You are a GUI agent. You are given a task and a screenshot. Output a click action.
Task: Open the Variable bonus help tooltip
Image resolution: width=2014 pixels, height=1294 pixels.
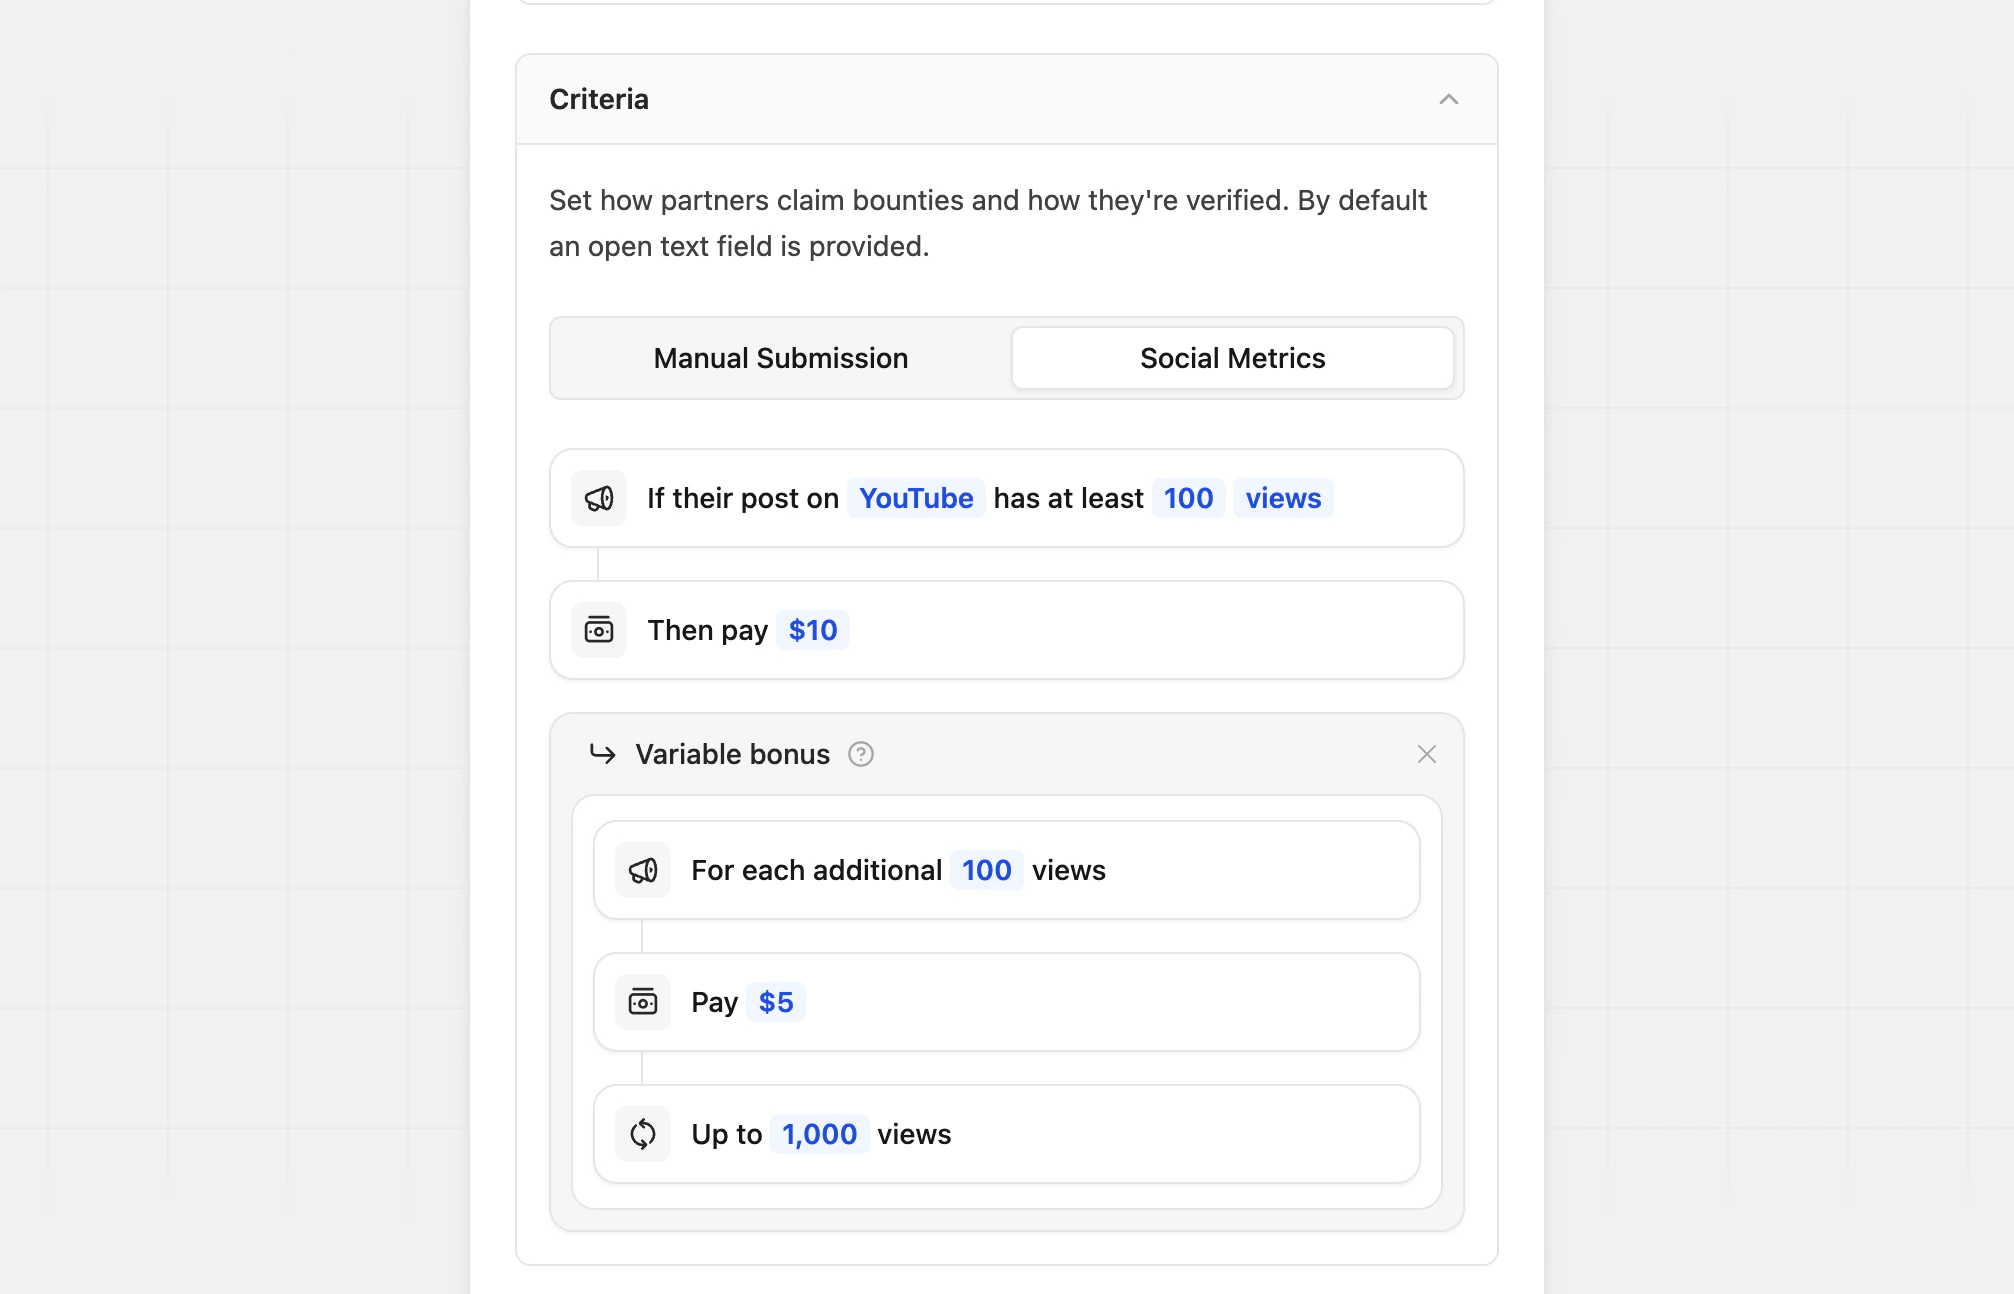(861, 754)
